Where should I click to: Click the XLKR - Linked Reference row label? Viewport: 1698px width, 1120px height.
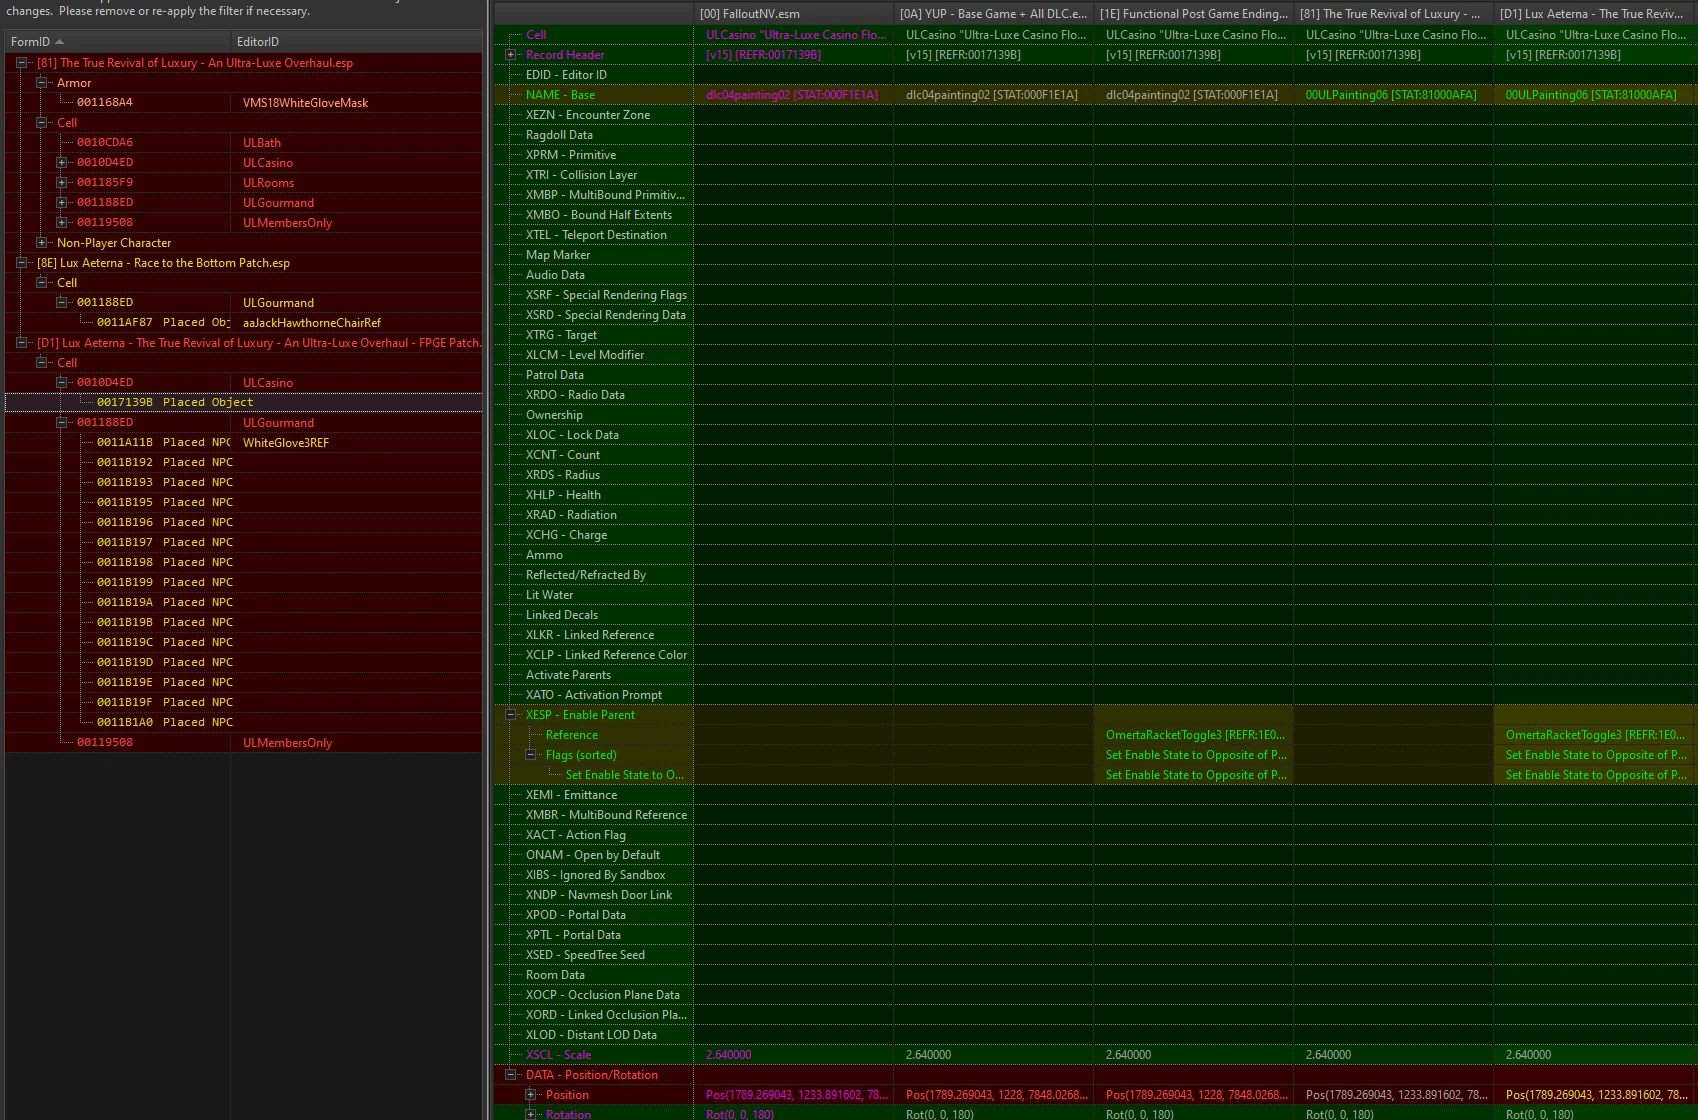coord(590,635)
